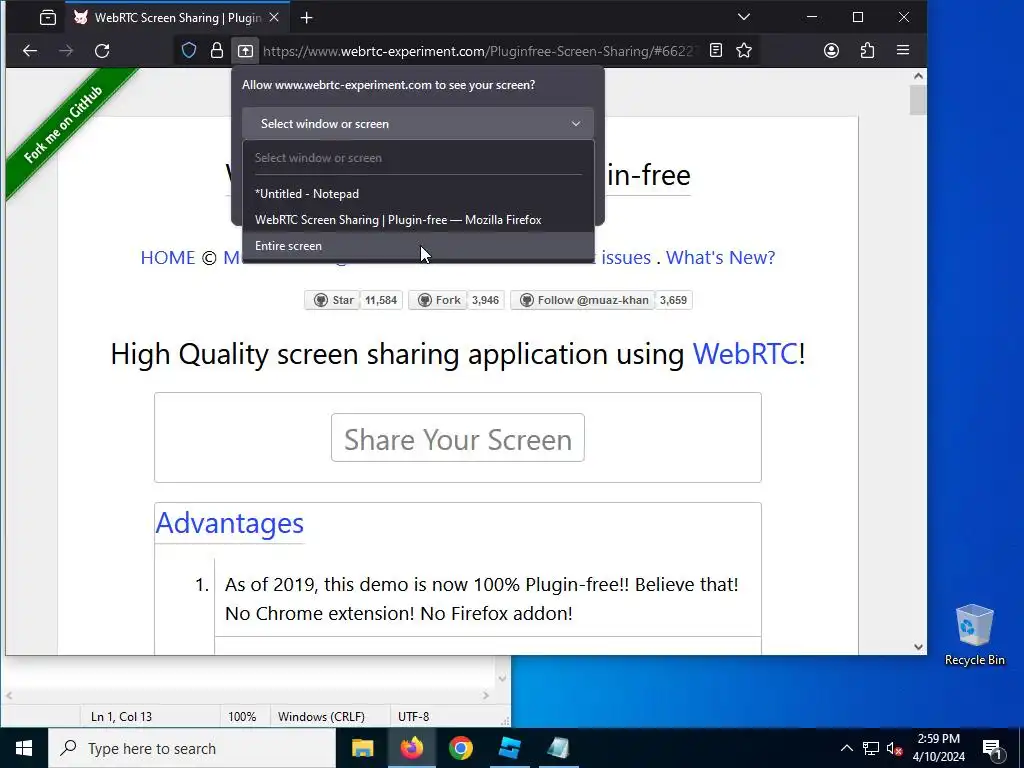The image size is (1024, 768).
Task: Click the 3,946 fork count
Action: point(485,300)
